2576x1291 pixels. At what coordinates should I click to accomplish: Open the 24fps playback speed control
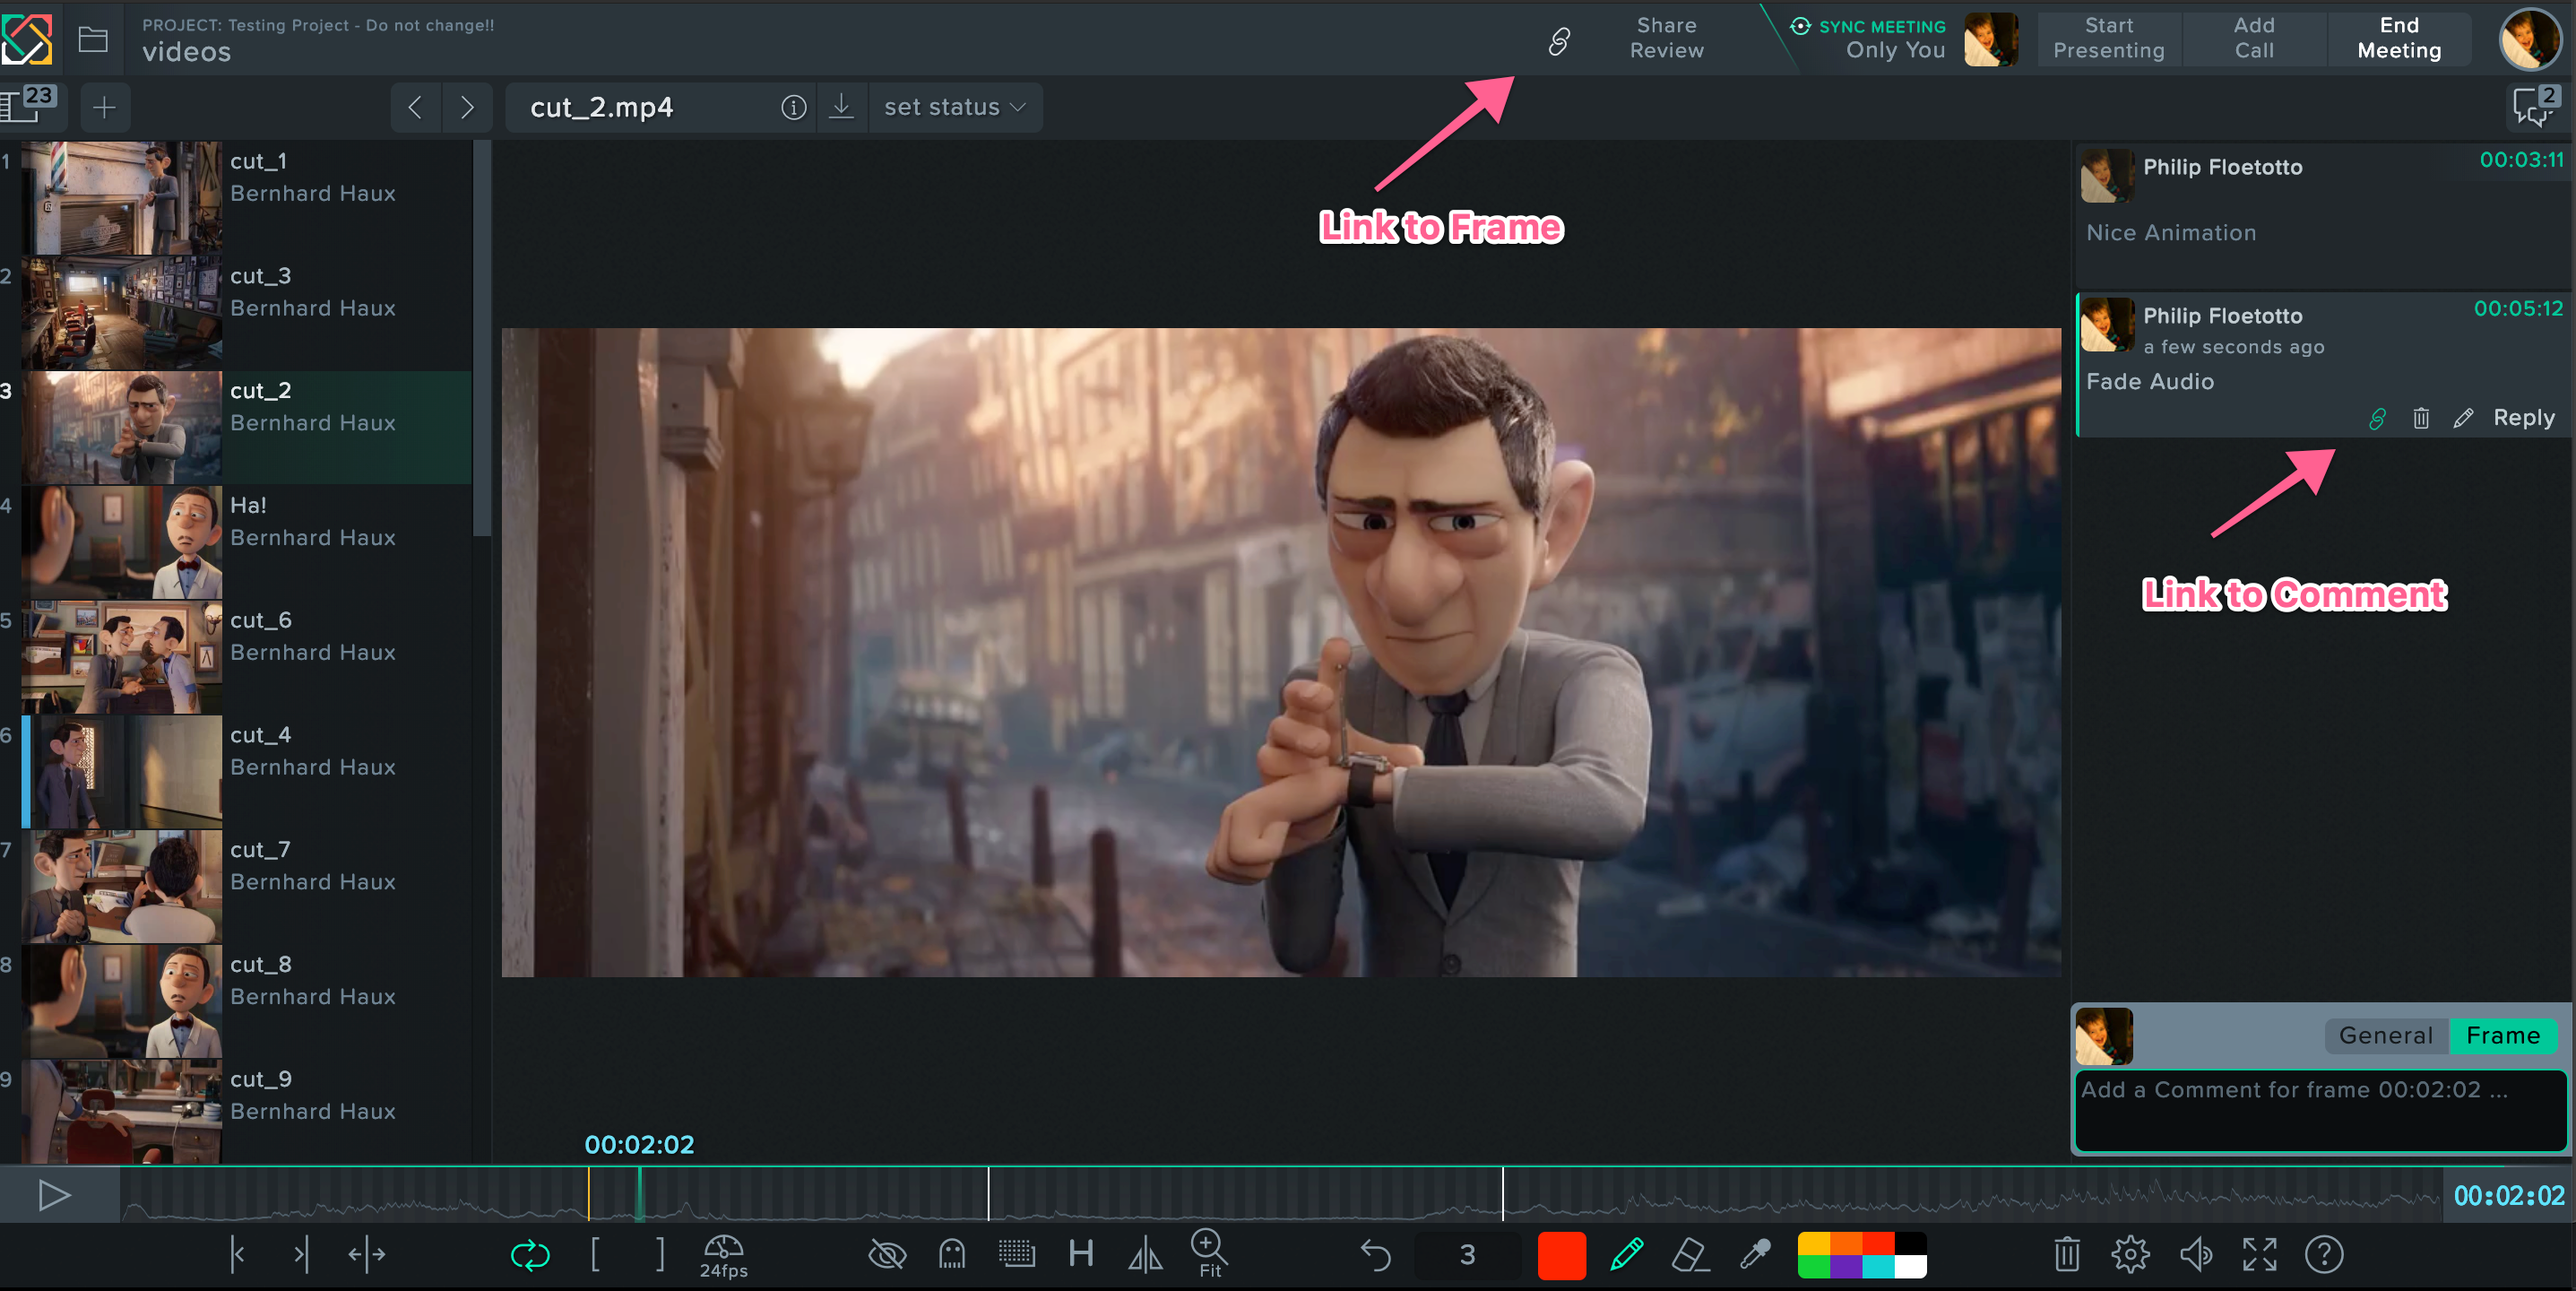point(723,1254)
